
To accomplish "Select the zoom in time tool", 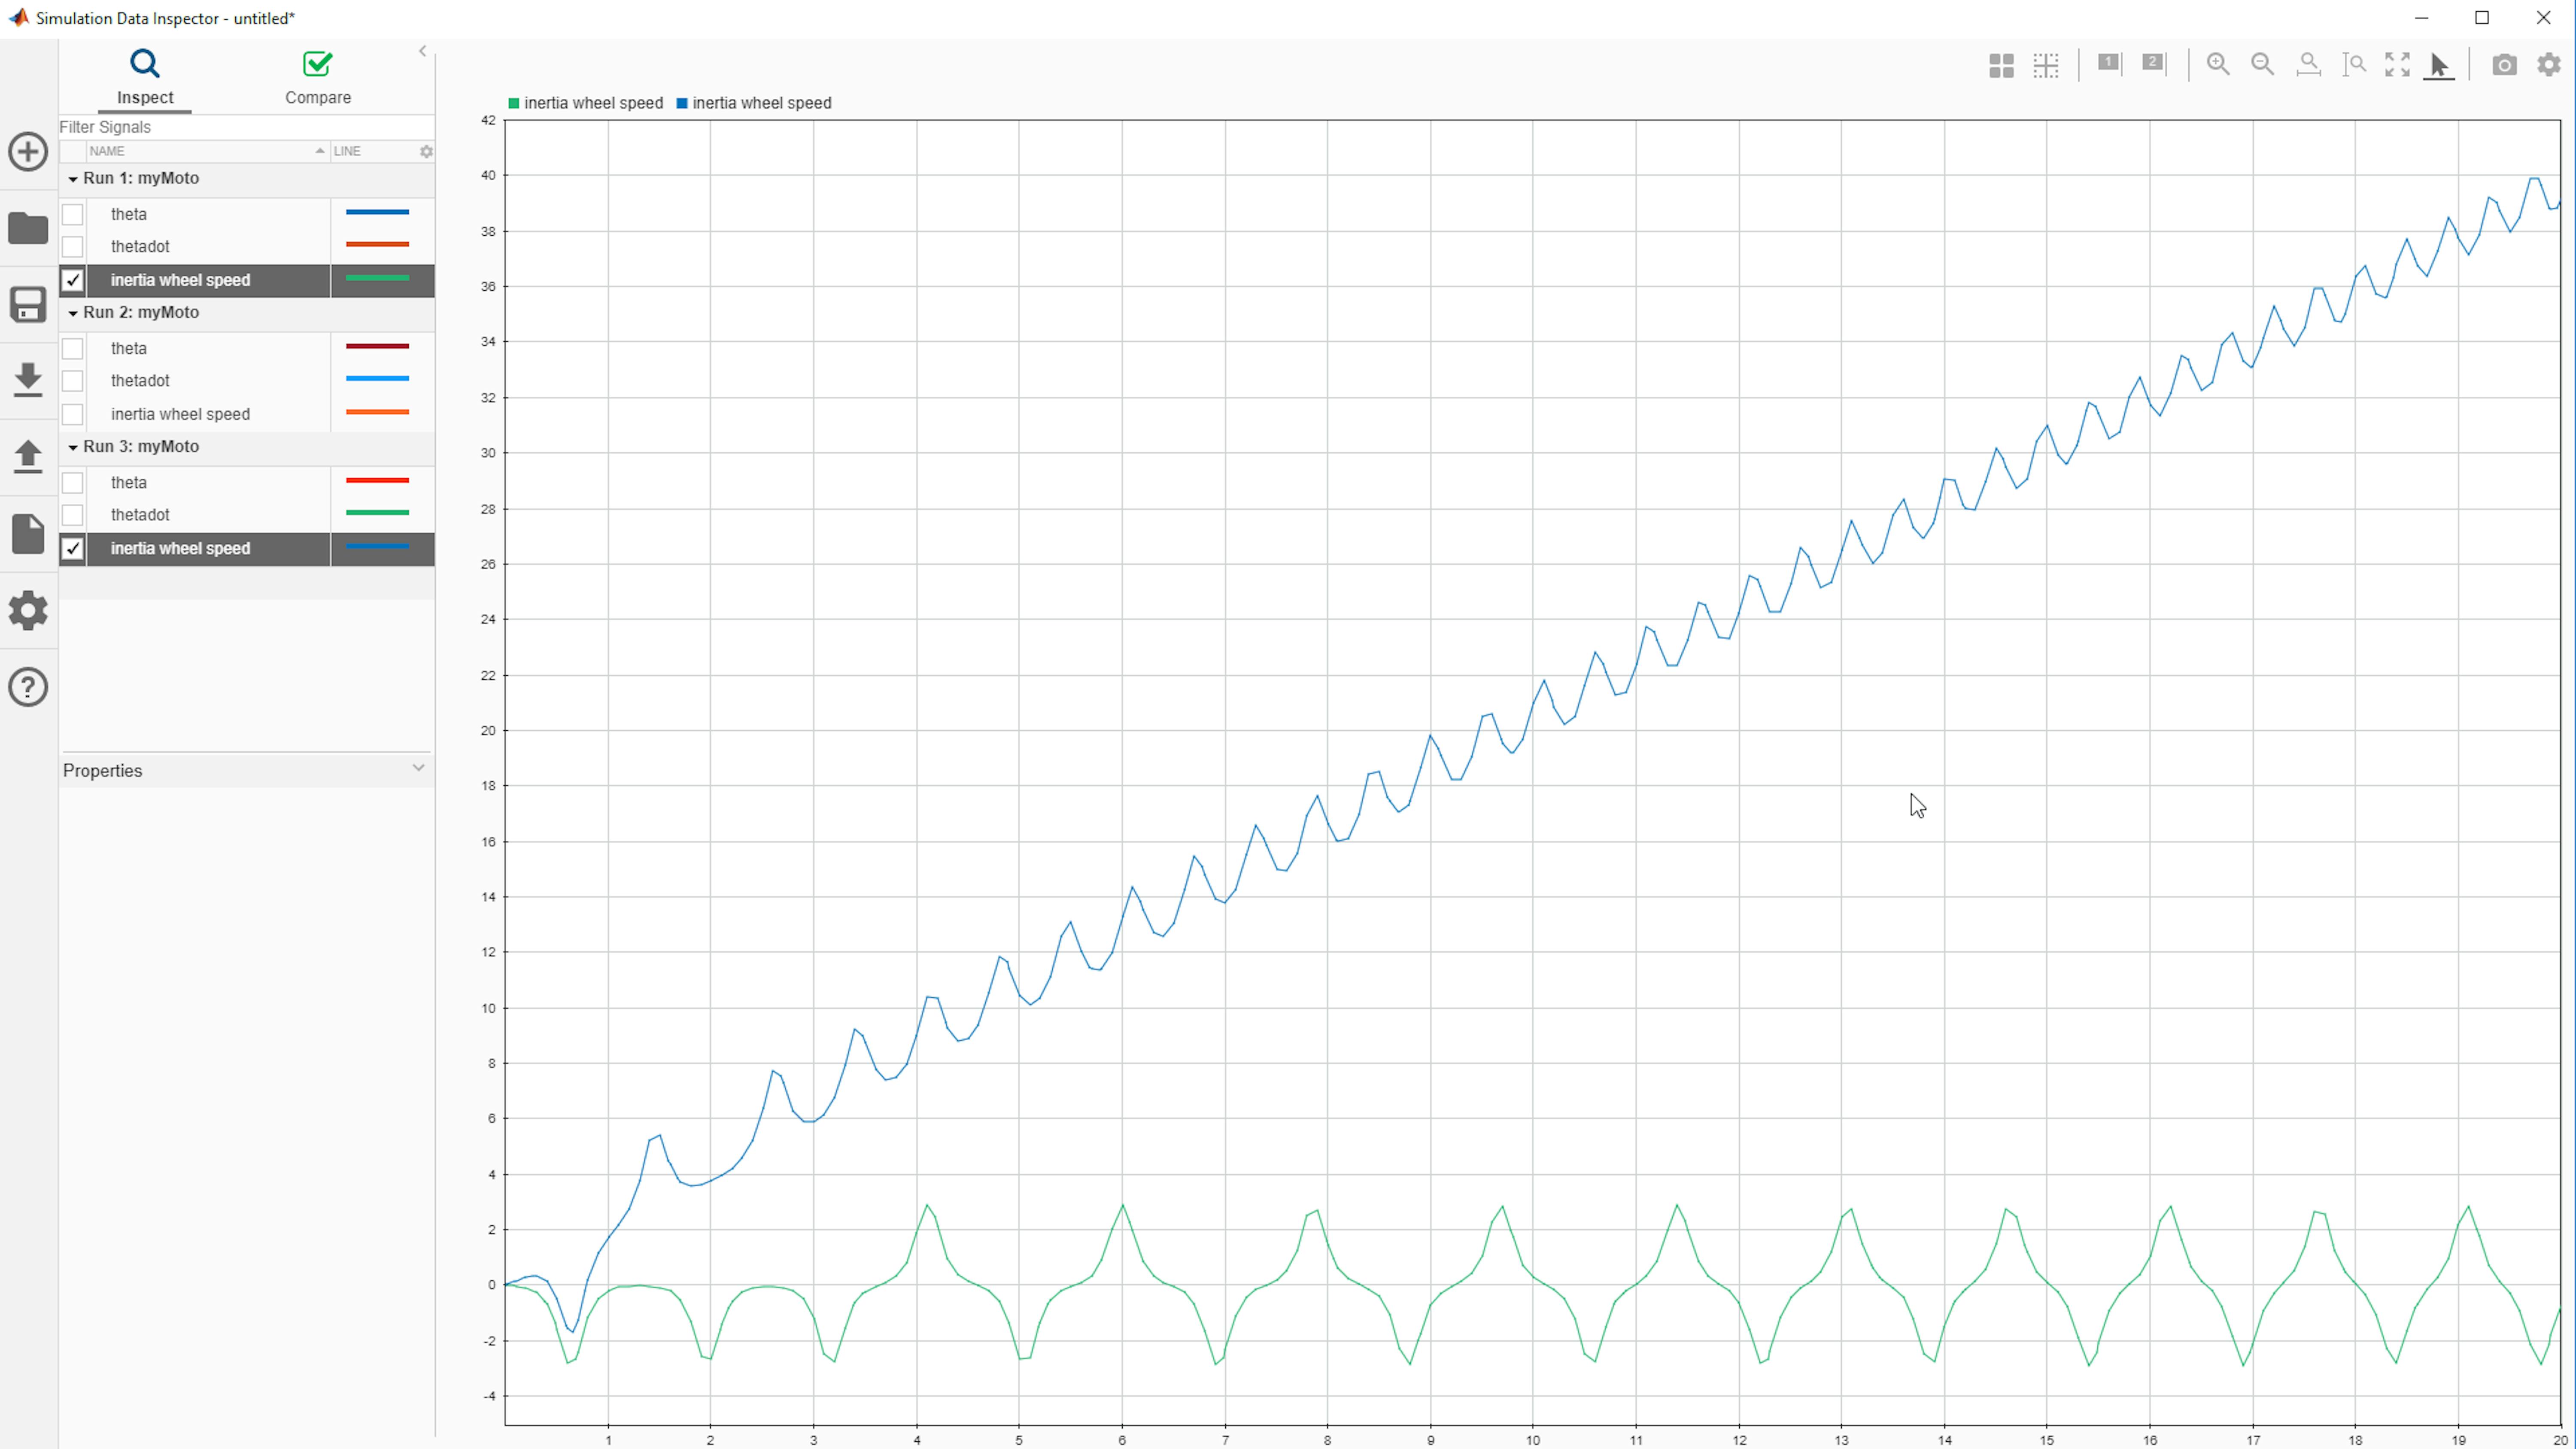I will (x=2309, y=65).
